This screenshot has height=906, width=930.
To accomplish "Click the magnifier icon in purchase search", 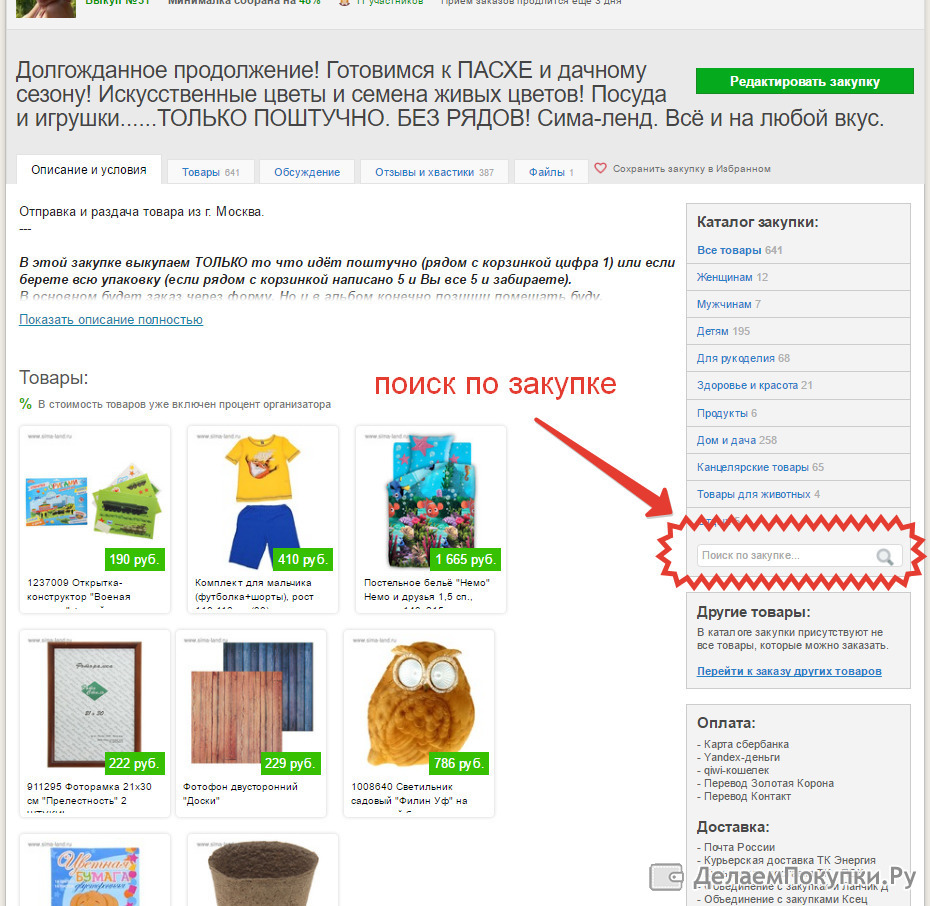I will coord(884,556).
